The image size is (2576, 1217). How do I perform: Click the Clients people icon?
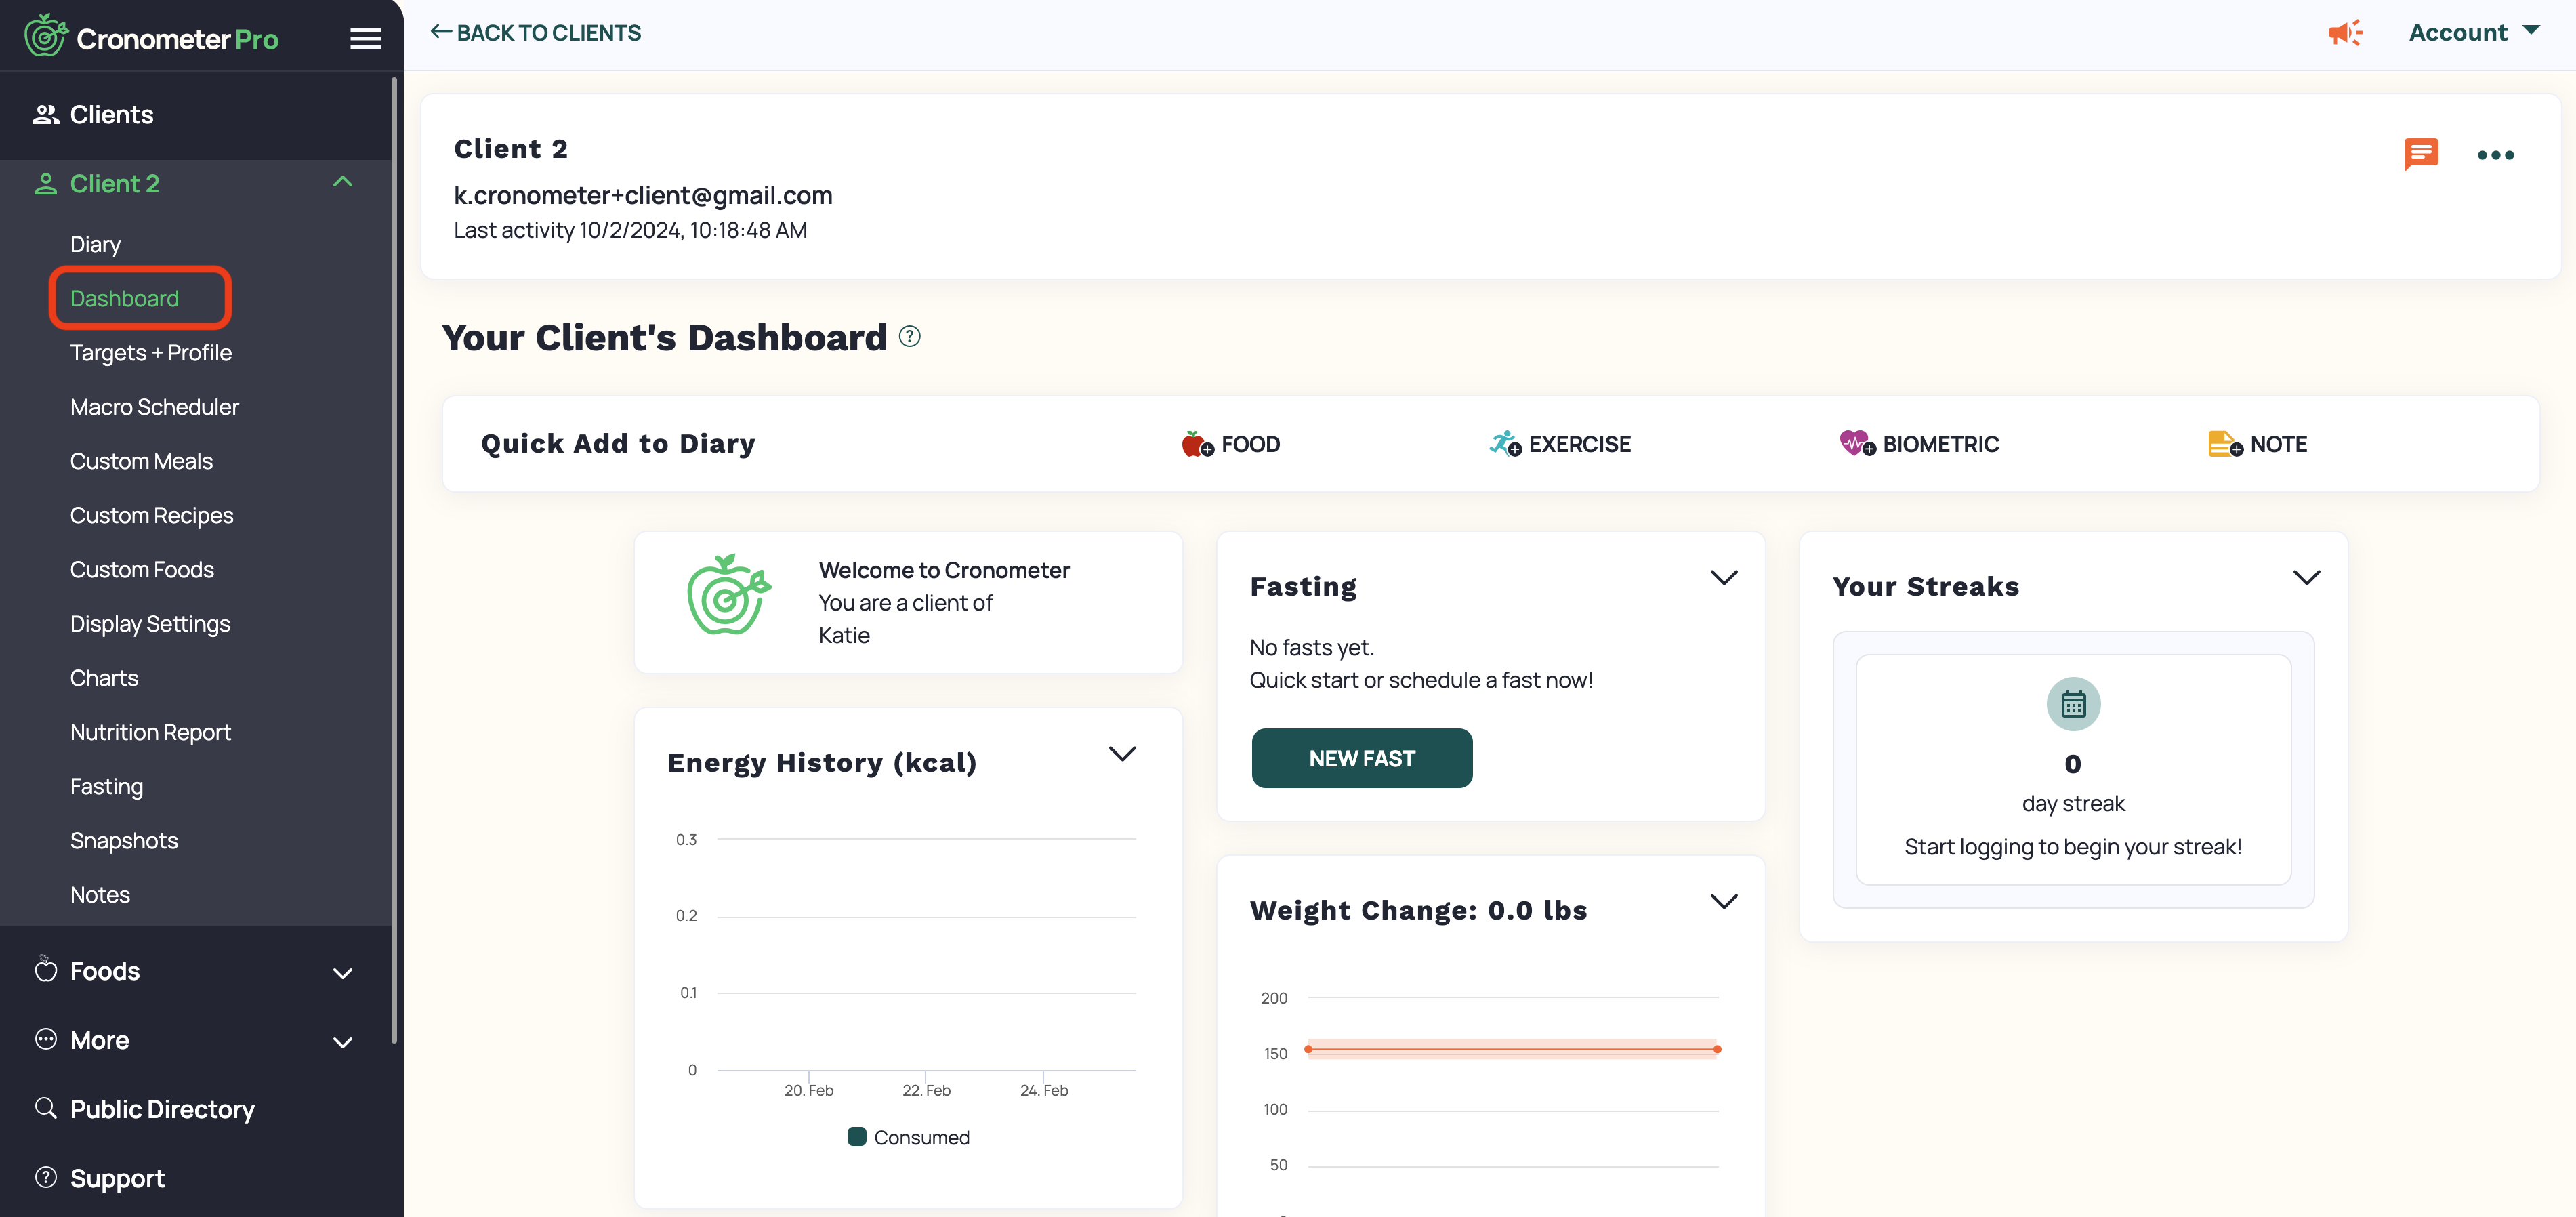click(x=45, y=115)
